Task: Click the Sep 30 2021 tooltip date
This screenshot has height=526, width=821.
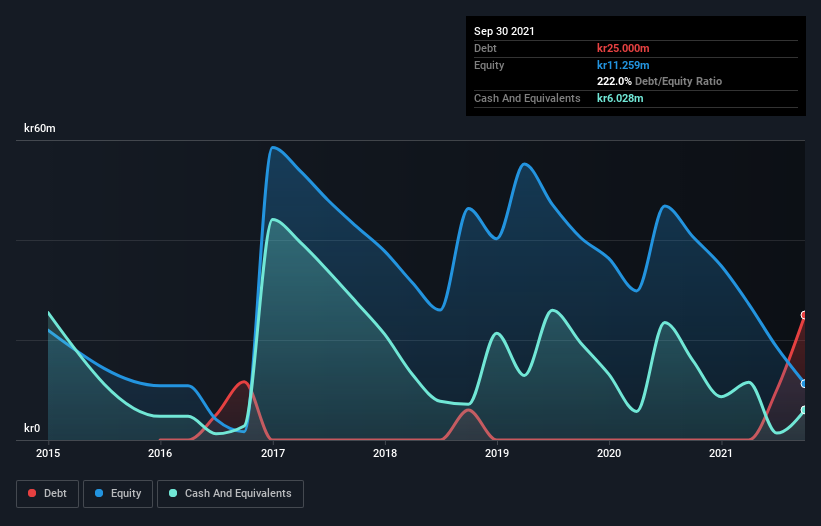Action: pyautogui.click(x=504, y=31)
